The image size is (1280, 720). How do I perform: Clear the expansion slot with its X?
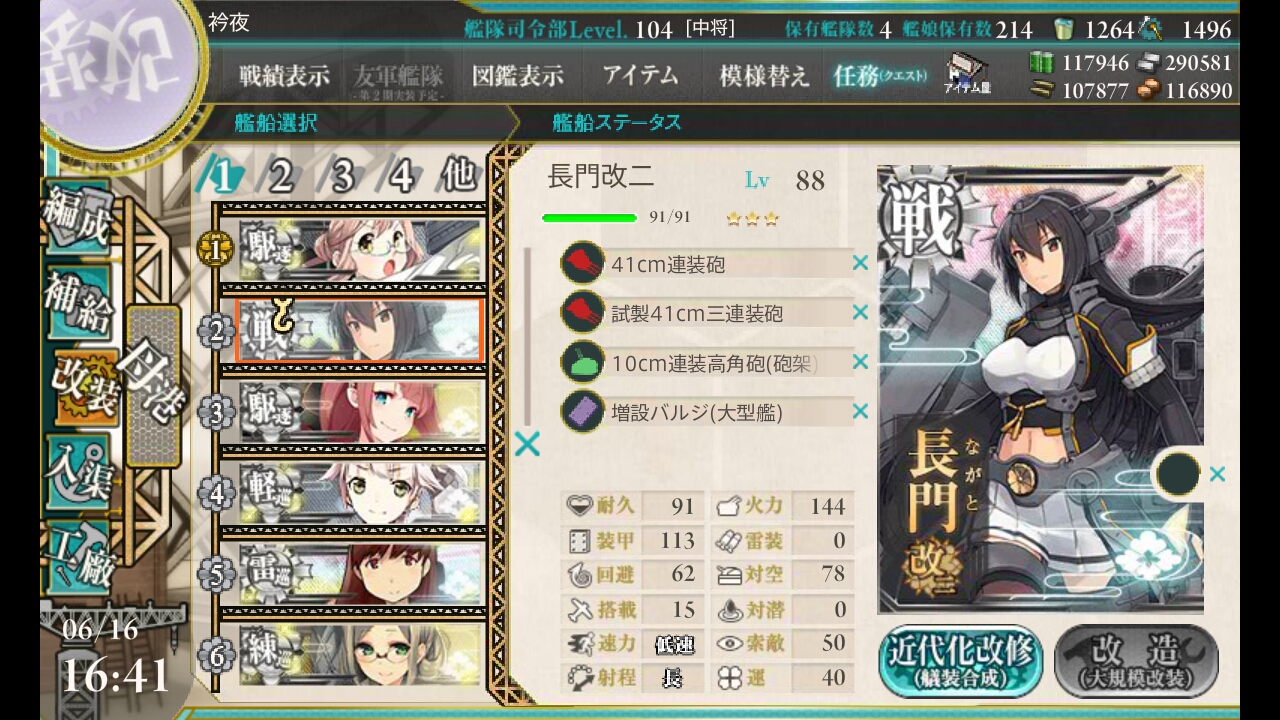1217,475
